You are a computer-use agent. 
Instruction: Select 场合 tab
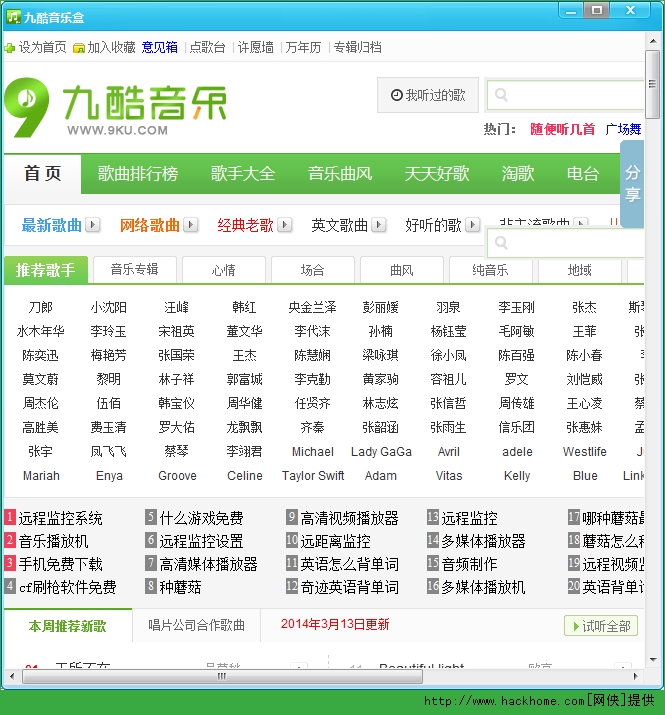[x=312, y=270]
